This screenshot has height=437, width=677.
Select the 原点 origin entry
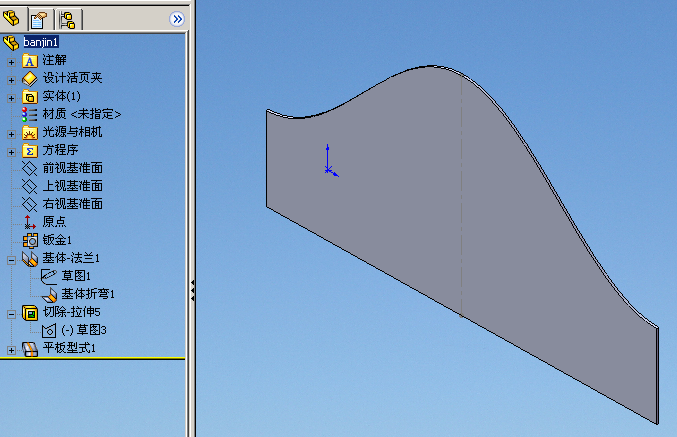pyautogui.click(x=54, y=222)
